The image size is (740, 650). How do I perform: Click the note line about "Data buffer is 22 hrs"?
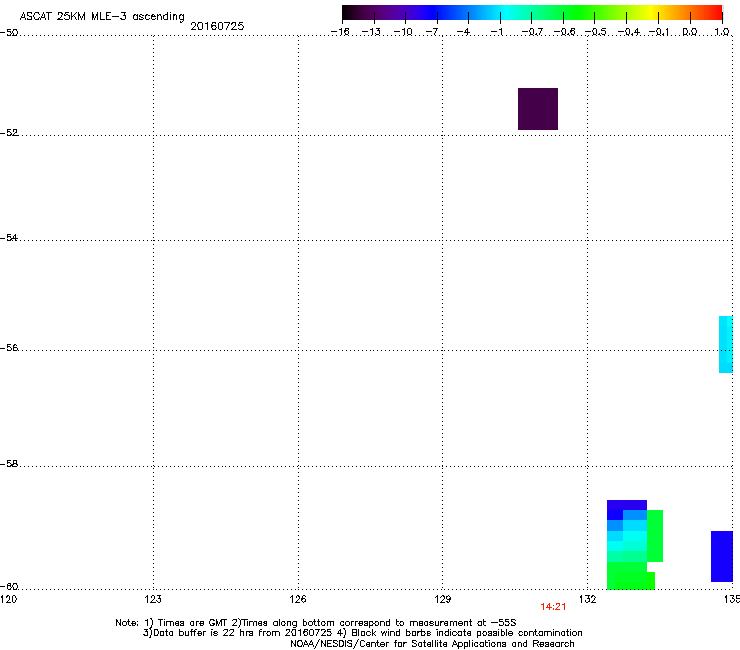point(362,633)
